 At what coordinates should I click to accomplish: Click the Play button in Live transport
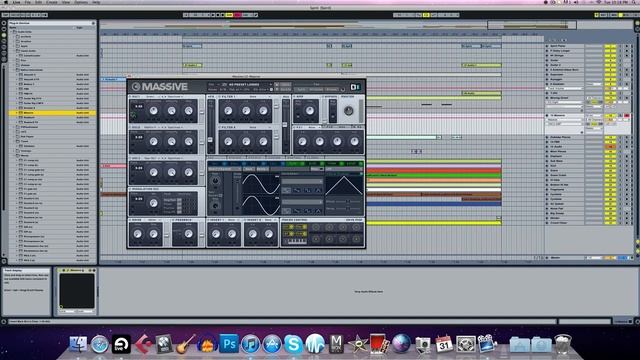(213, 15)
